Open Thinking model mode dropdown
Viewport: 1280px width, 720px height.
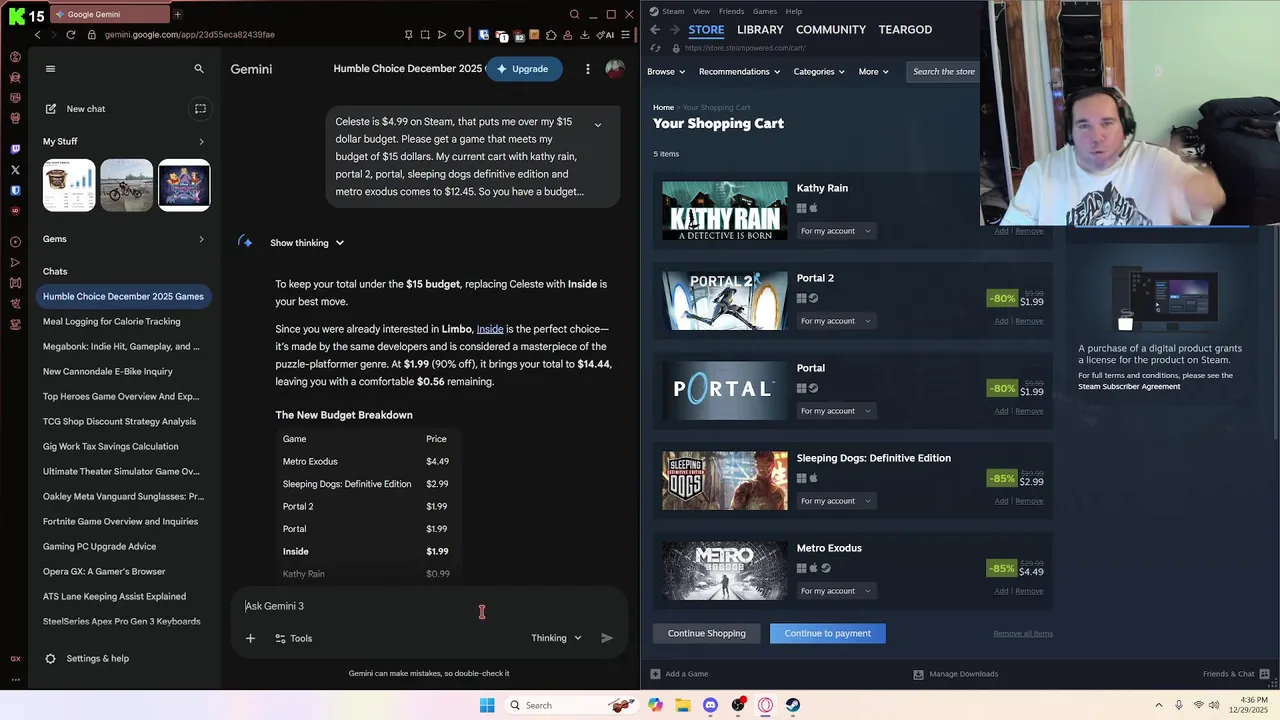(556, 638)
